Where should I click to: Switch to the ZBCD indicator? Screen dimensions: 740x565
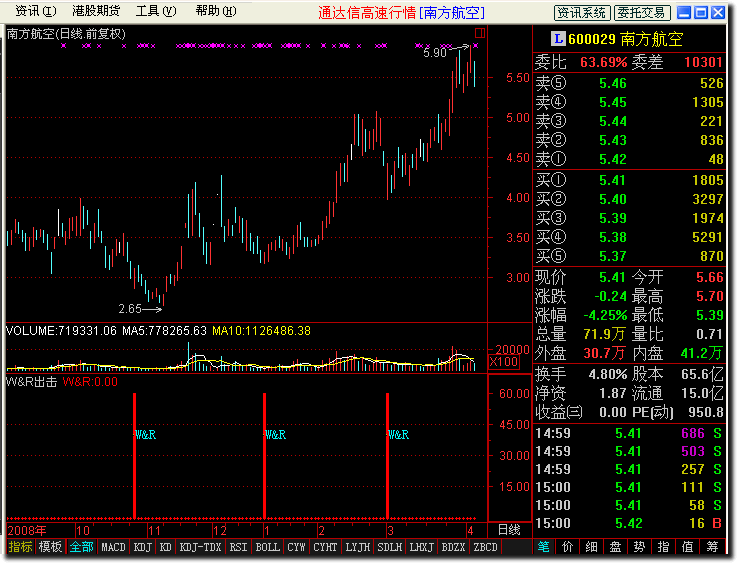[486, 547]
